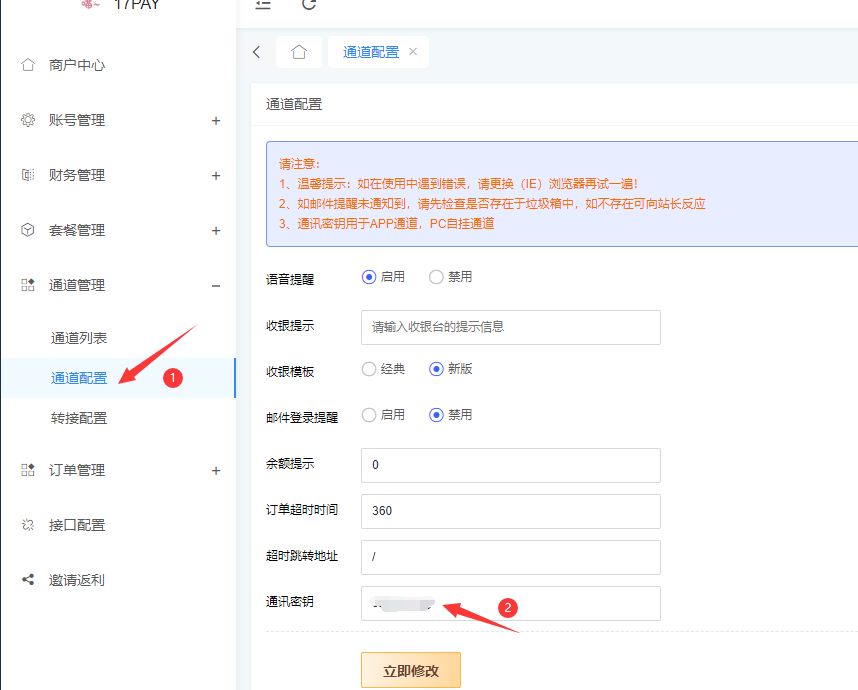Open 接口配置 in the sidebar

tap(77, 525)
